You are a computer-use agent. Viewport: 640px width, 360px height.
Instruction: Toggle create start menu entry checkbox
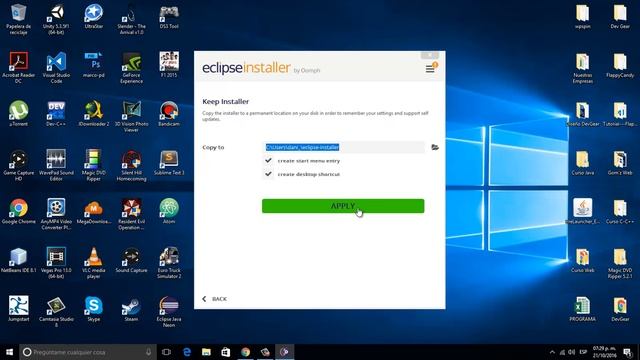click(268, 160)
